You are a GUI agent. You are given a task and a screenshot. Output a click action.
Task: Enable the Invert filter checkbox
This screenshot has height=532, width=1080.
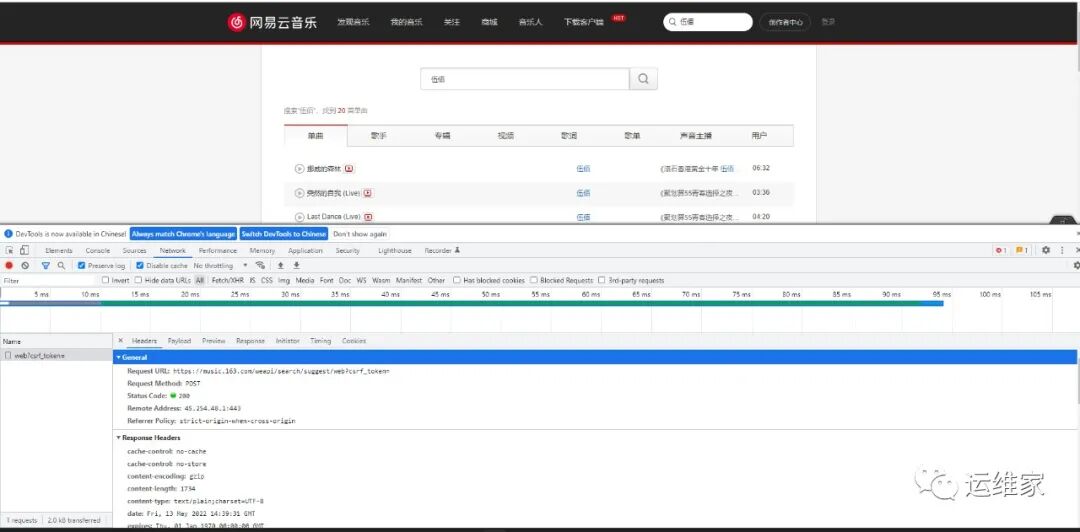point(105,280)
